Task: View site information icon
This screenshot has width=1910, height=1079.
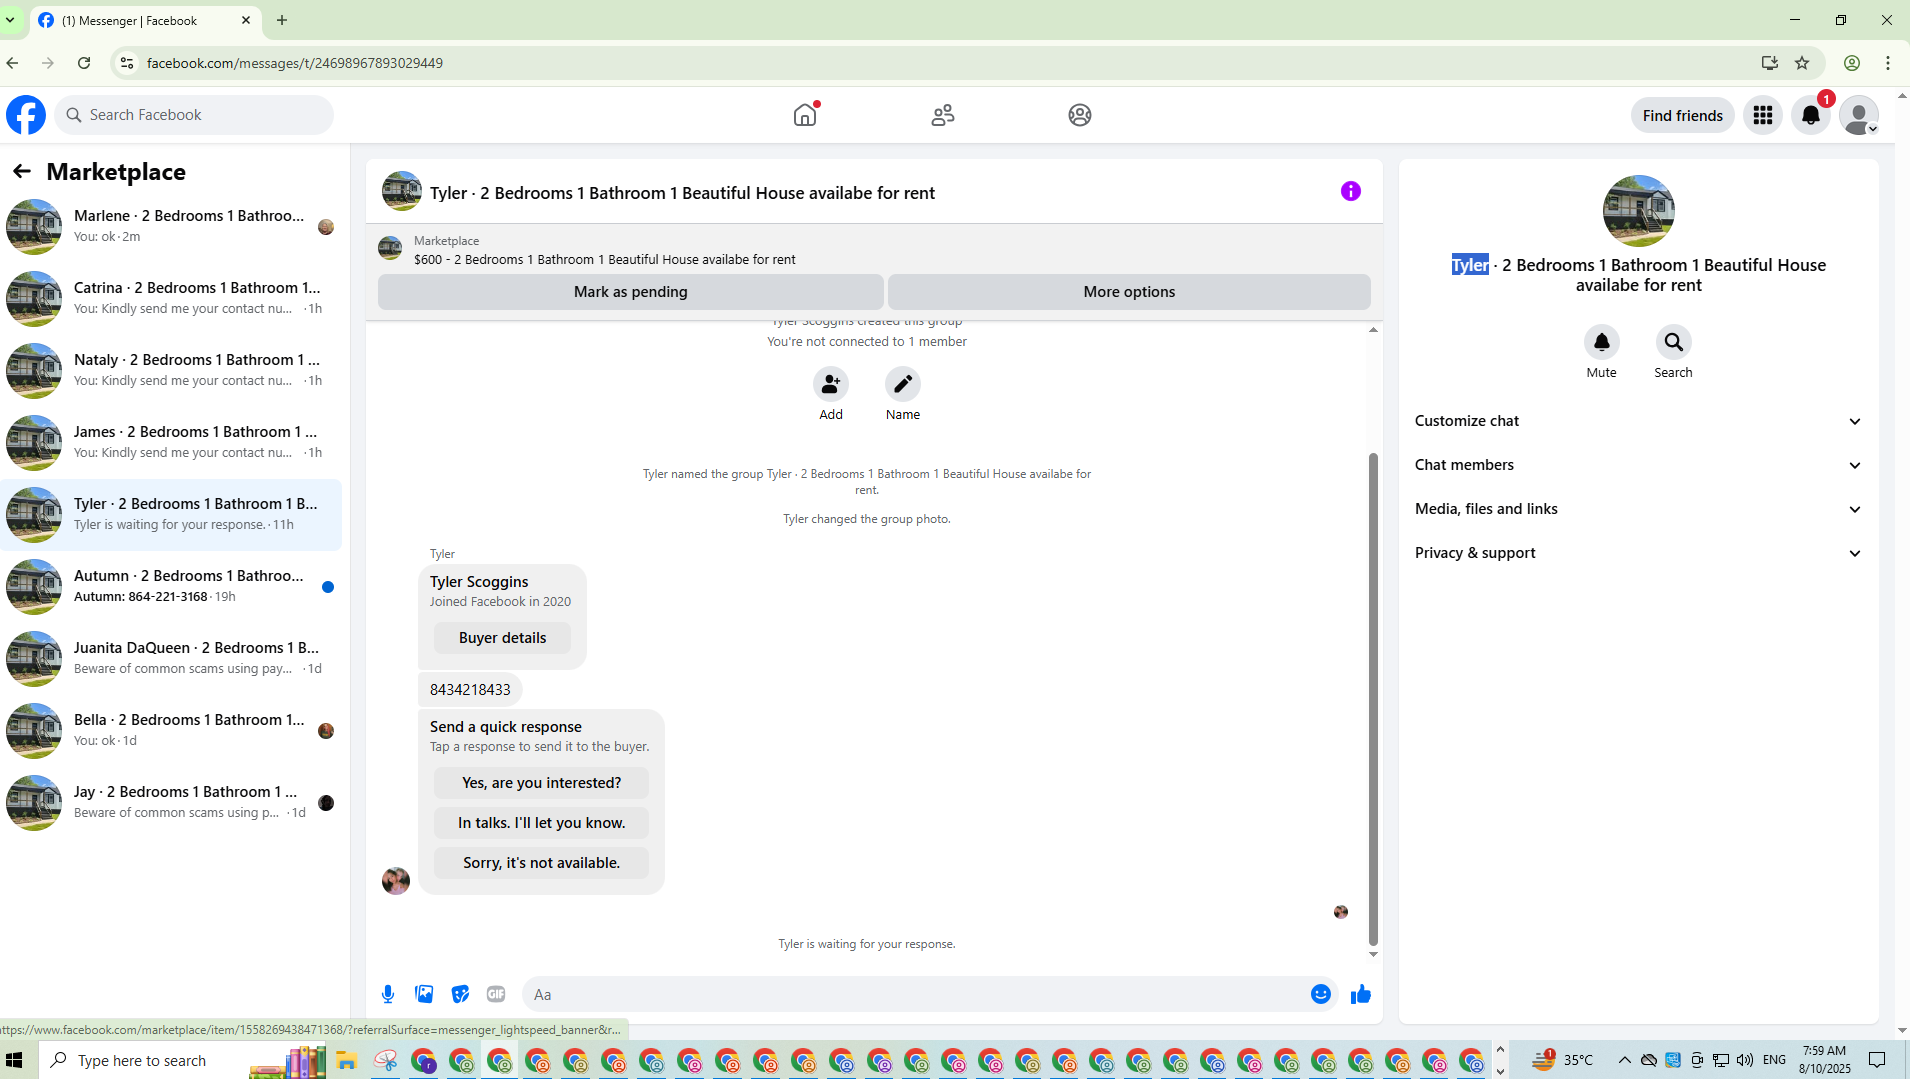Action: (x=126, y=63)
